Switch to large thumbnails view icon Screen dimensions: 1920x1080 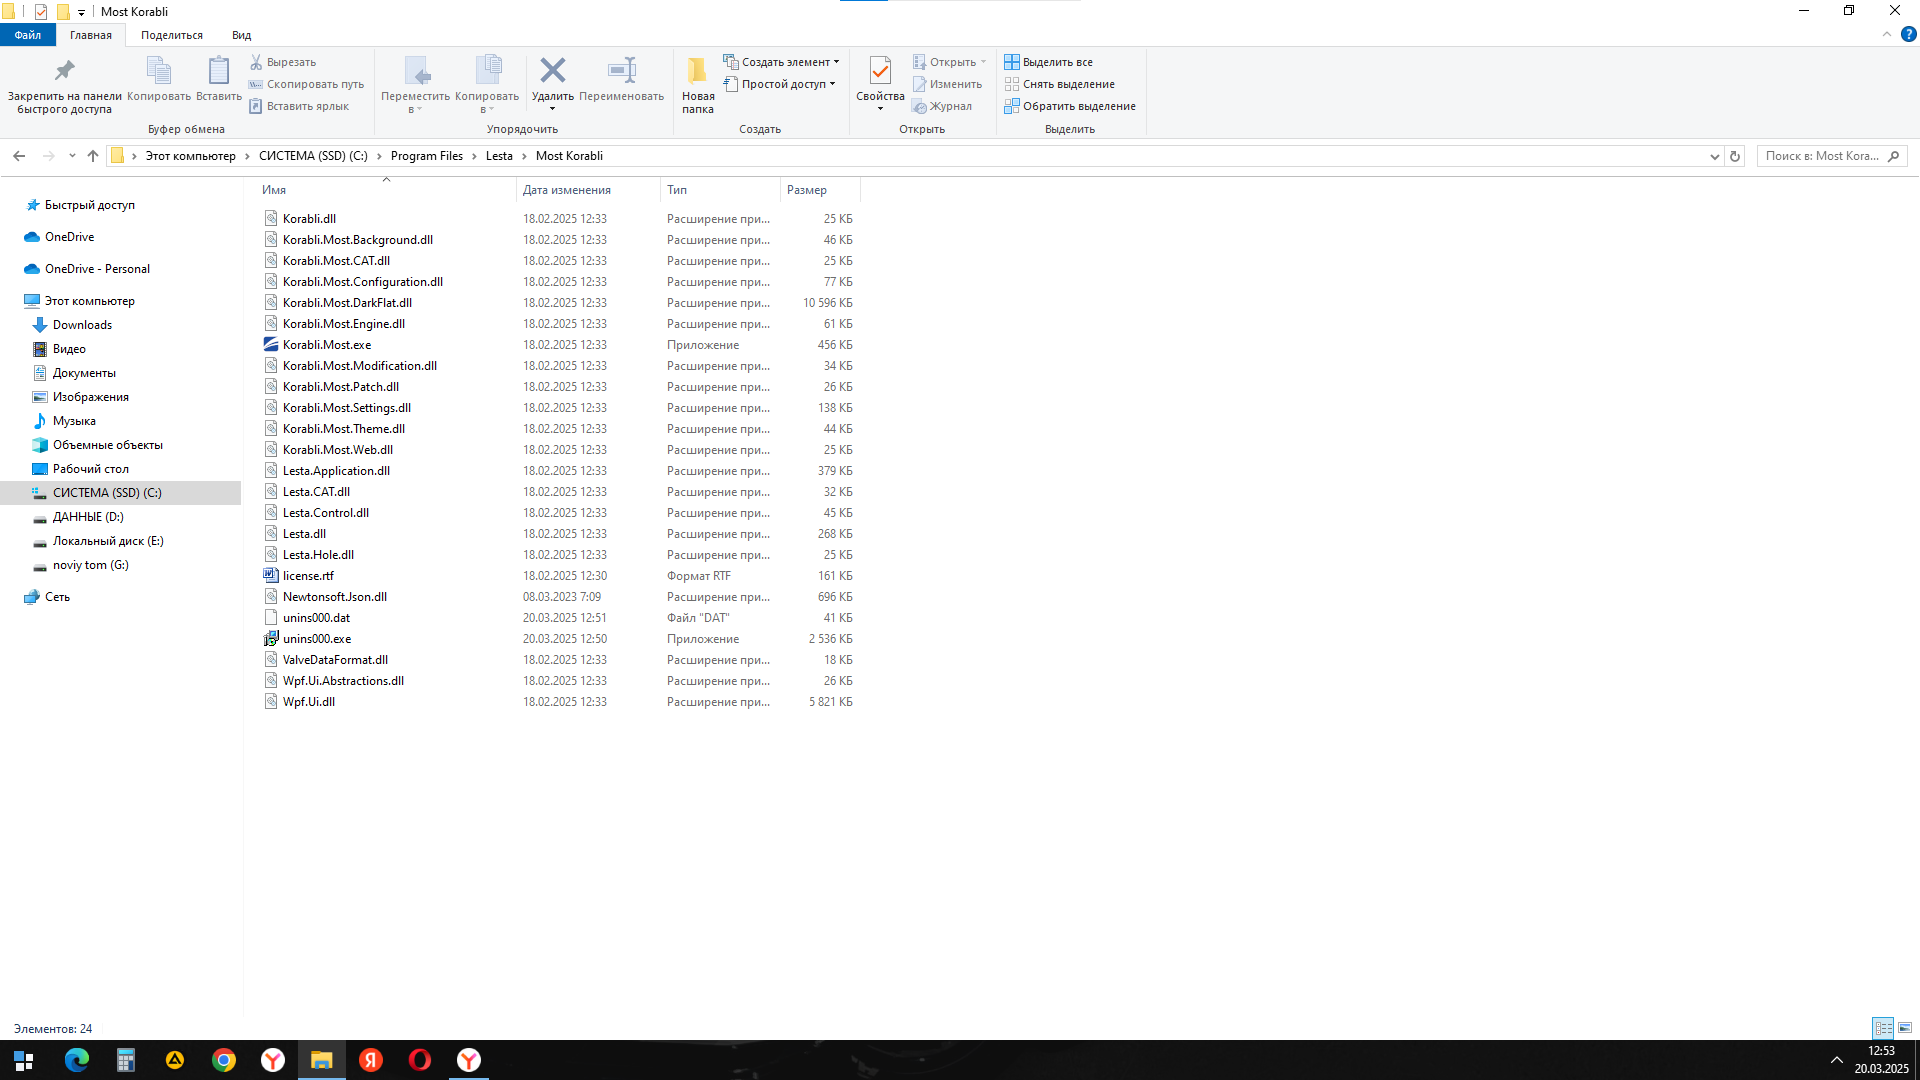tap(1905, 1028)
